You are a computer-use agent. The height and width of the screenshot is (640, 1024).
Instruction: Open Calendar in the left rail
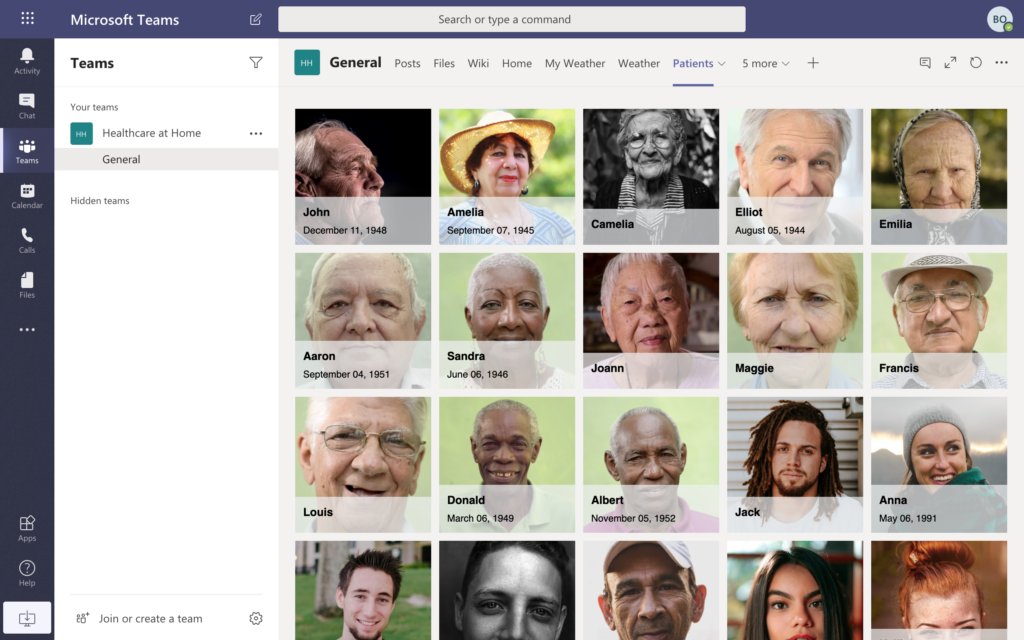pyautogui.click(x=27, y=196)
